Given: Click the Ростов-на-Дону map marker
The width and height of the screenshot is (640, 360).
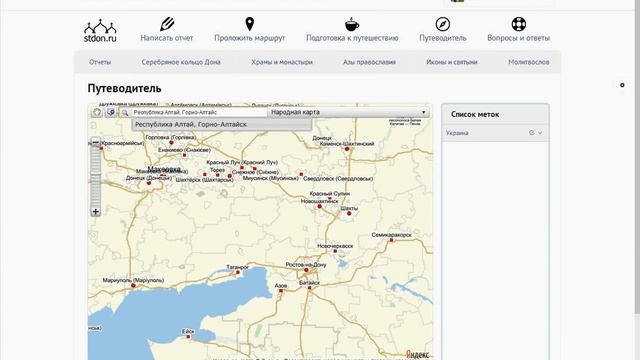Looking at the screenshot, I should (x=306, y=270).
